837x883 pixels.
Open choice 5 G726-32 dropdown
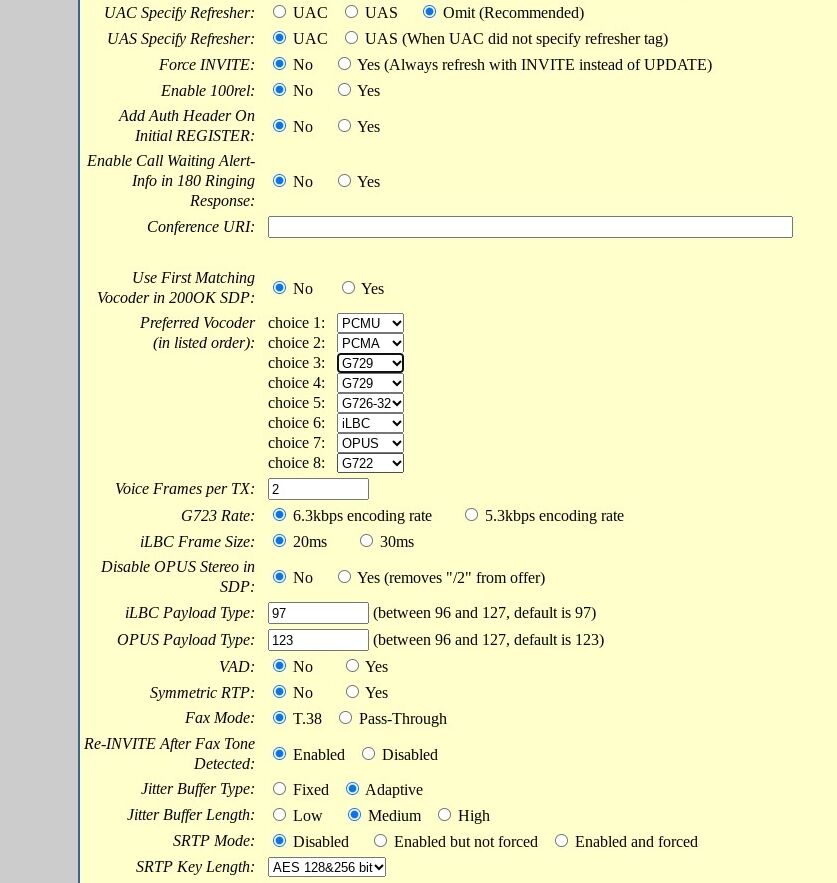click(370, 403)
